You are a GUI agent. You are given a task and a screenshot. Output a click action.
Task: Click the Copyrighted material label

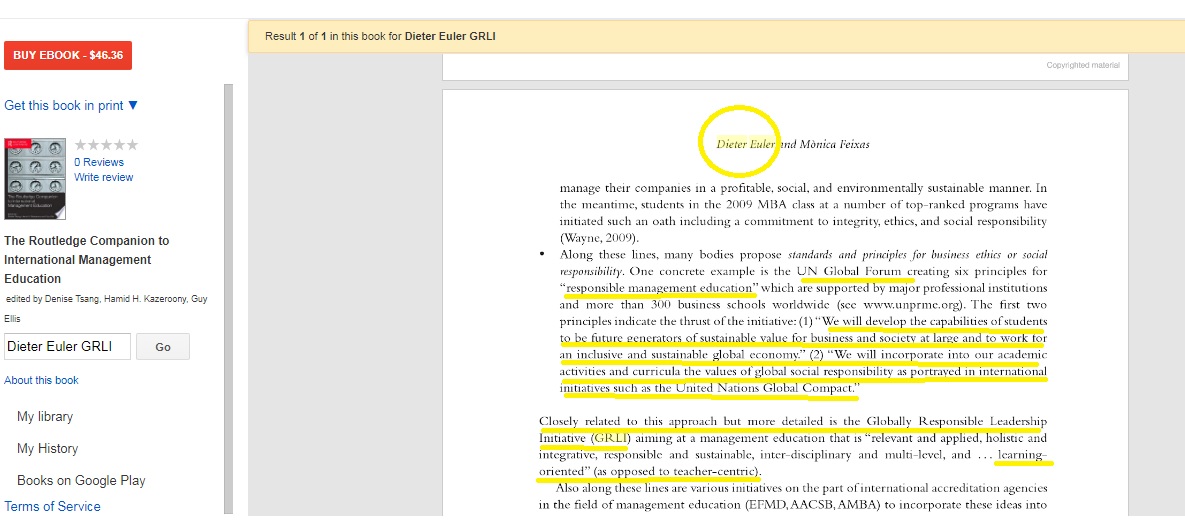pyautogui.click(x=1083, y=66)
